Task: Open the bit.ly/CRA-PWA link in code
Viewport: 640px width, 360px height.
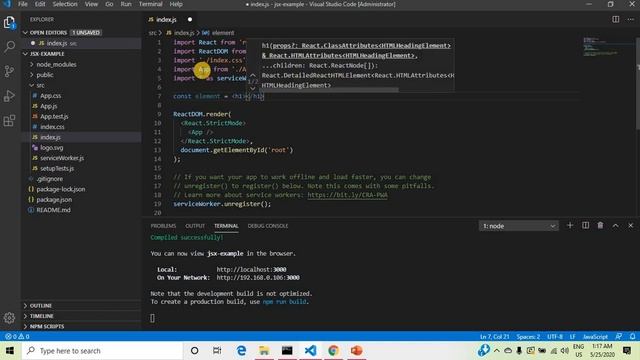Action: coord(347,195)
